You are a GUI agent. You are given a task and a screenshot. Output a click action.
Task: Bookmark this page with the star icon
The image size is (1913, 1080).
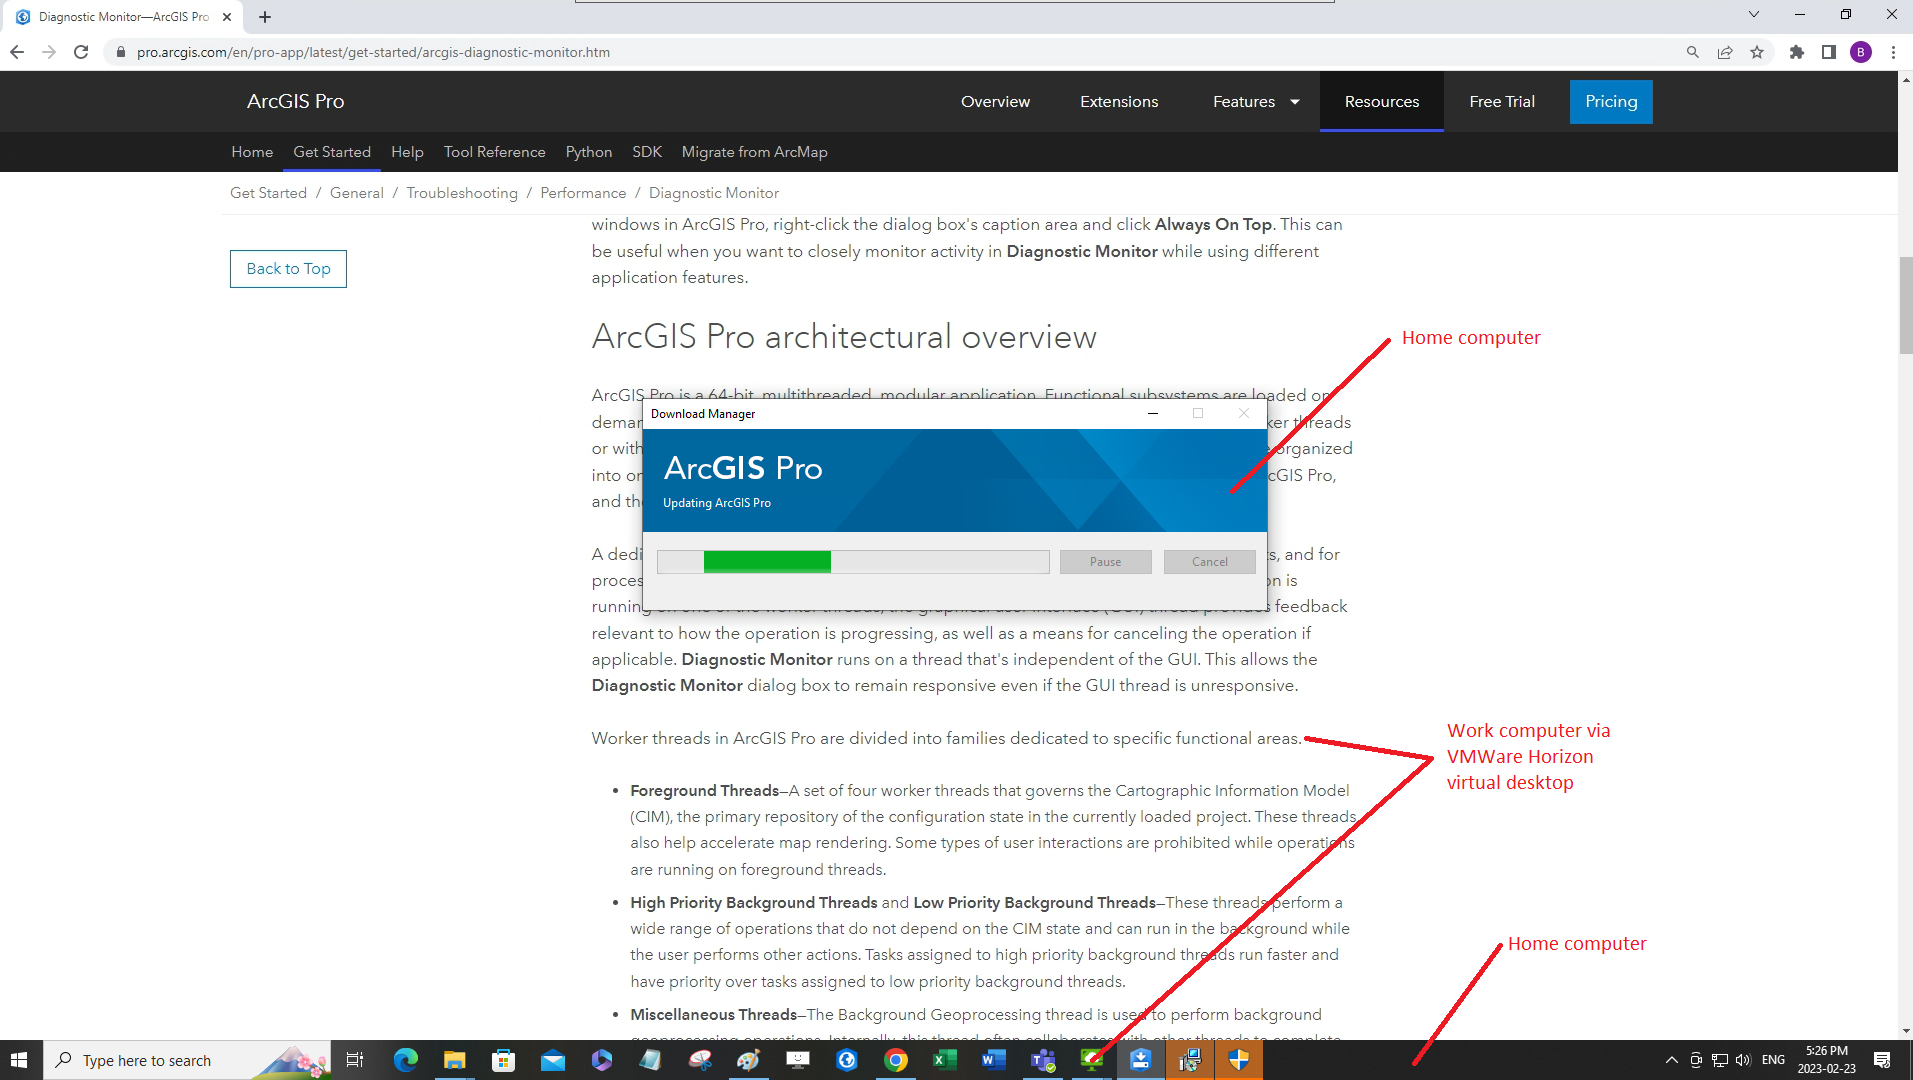click(1757, 52)
